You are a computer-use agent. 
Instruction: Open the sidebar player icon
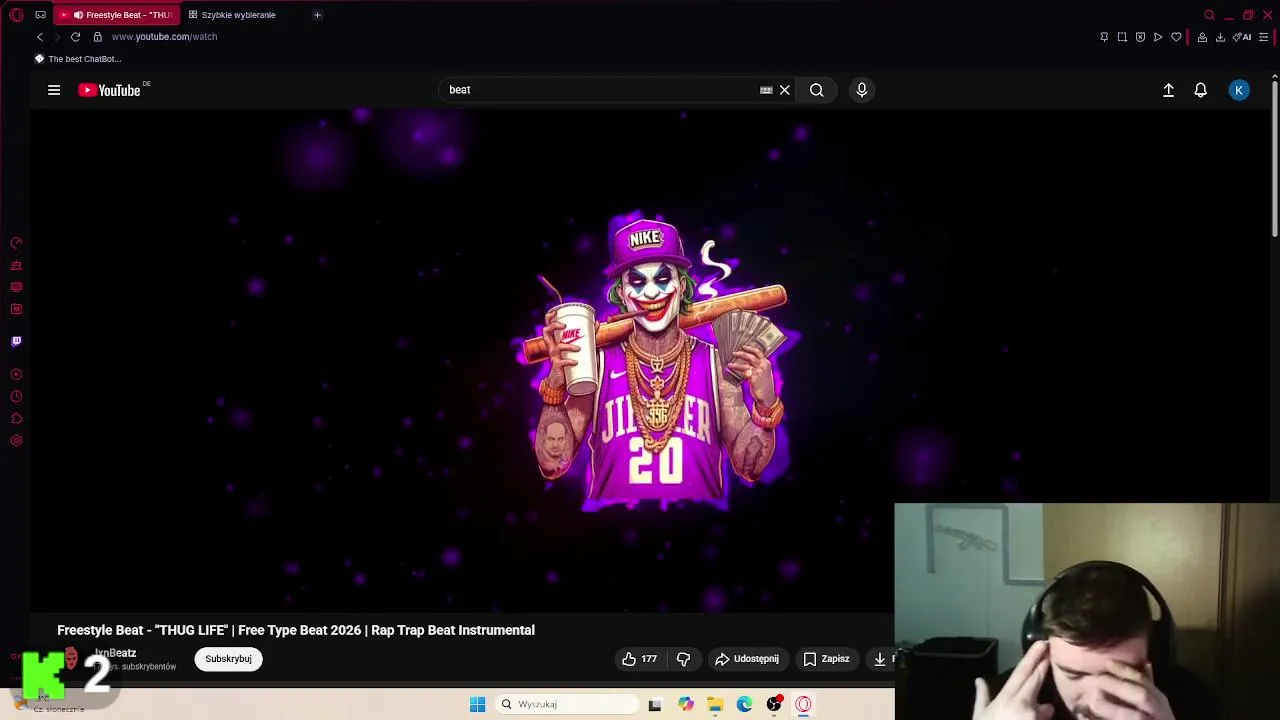[16, 374]
